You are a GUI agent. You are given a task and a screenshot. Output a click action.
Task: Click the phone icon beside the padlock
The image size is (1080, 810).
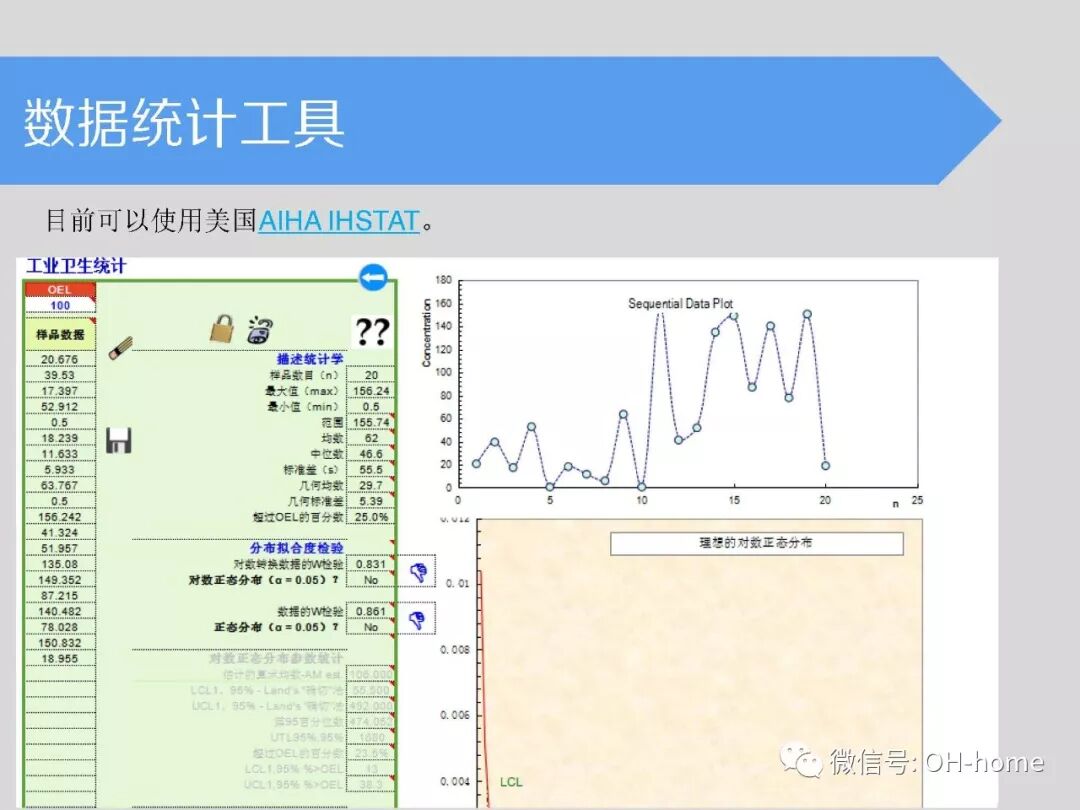pyautogui.click(x=260, y=330)
